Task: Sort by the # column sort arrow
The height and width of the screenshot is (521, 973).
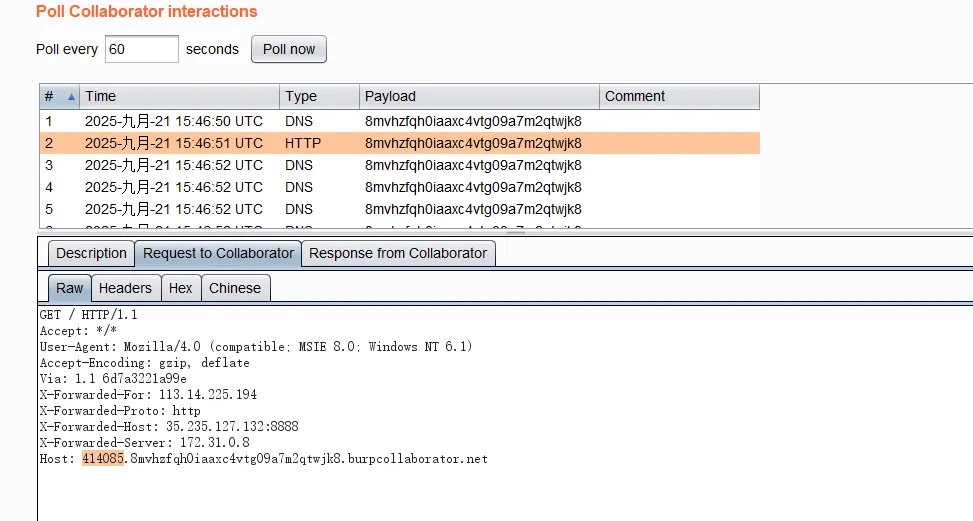Action: [71, 97]
